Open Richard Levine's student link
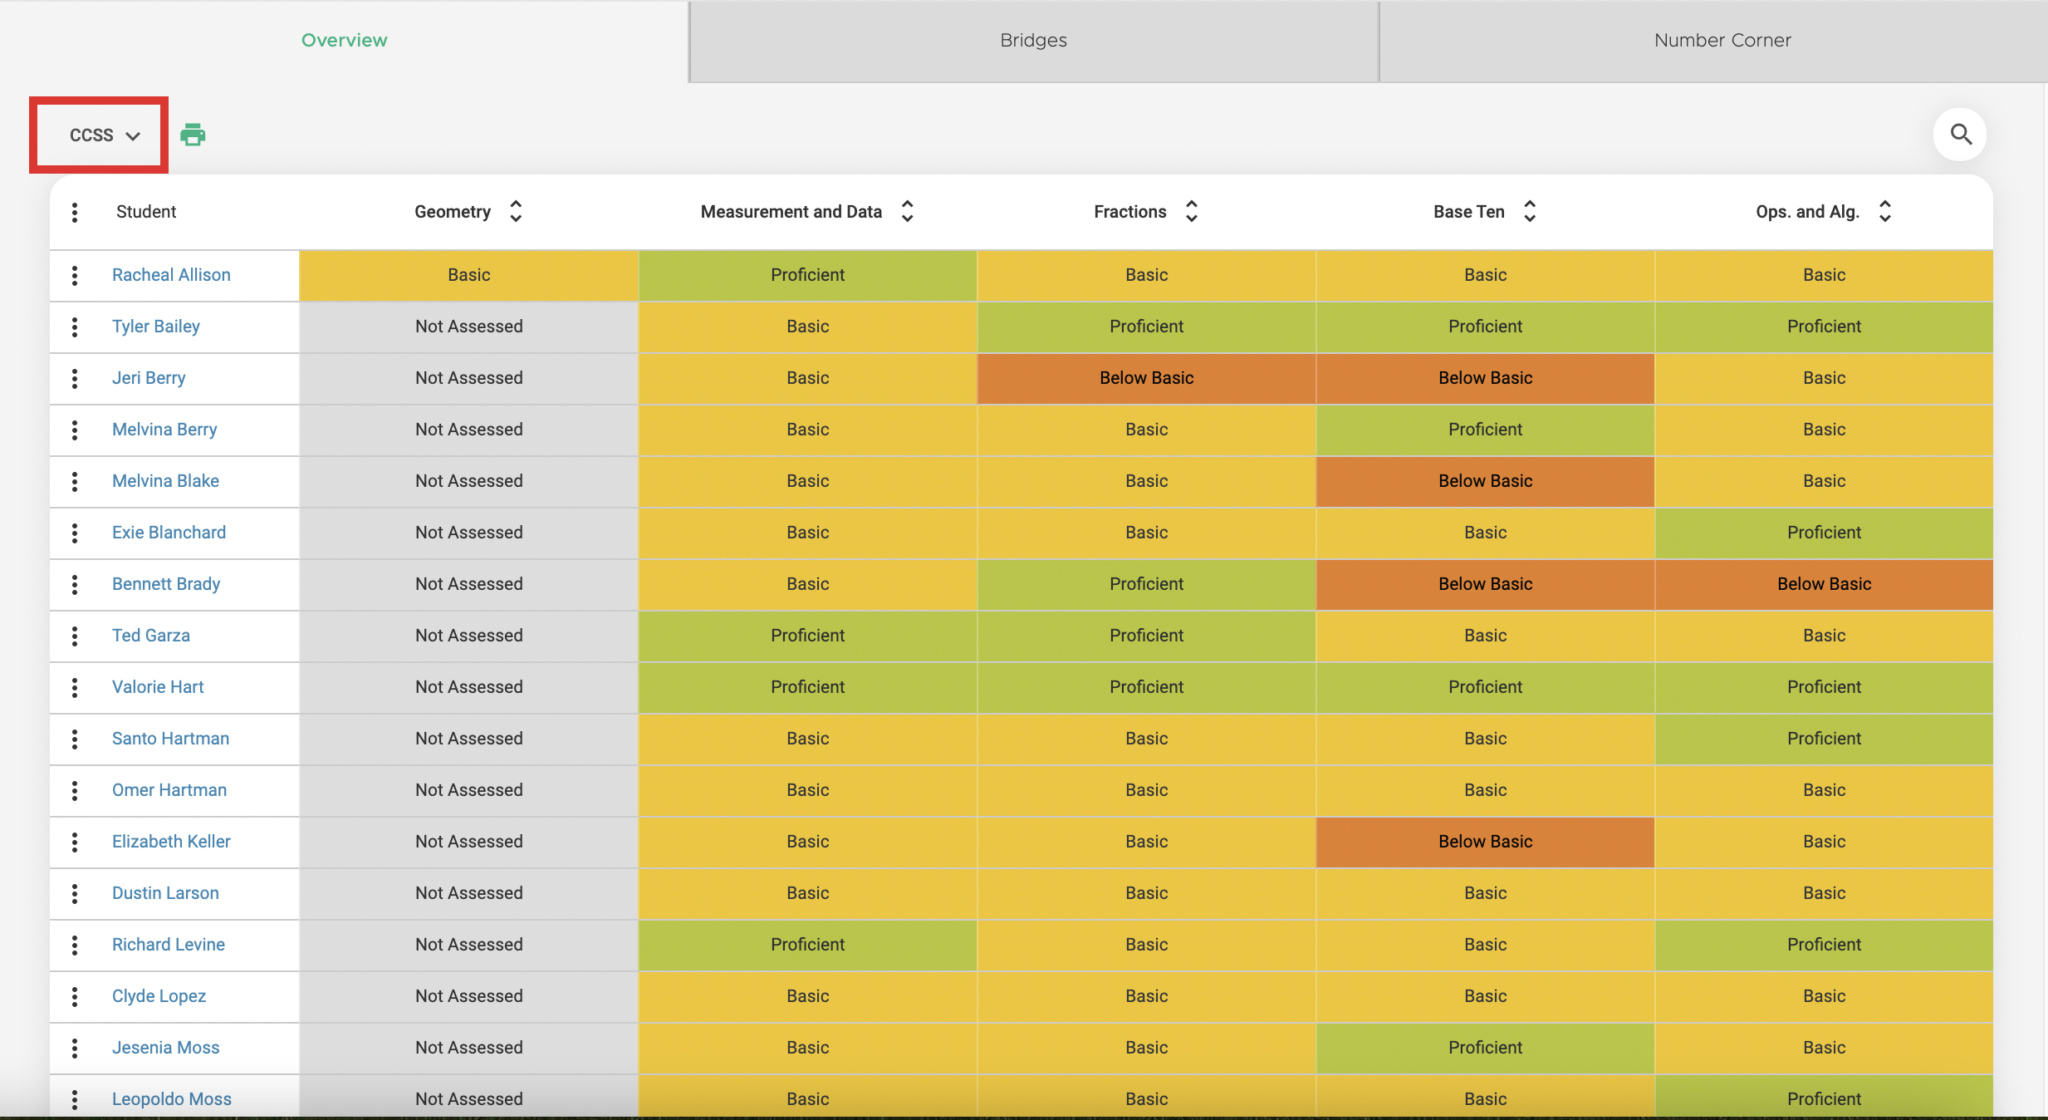Image resolution: width=2048 pixels, height=1120 pixels. coord(168,945)
